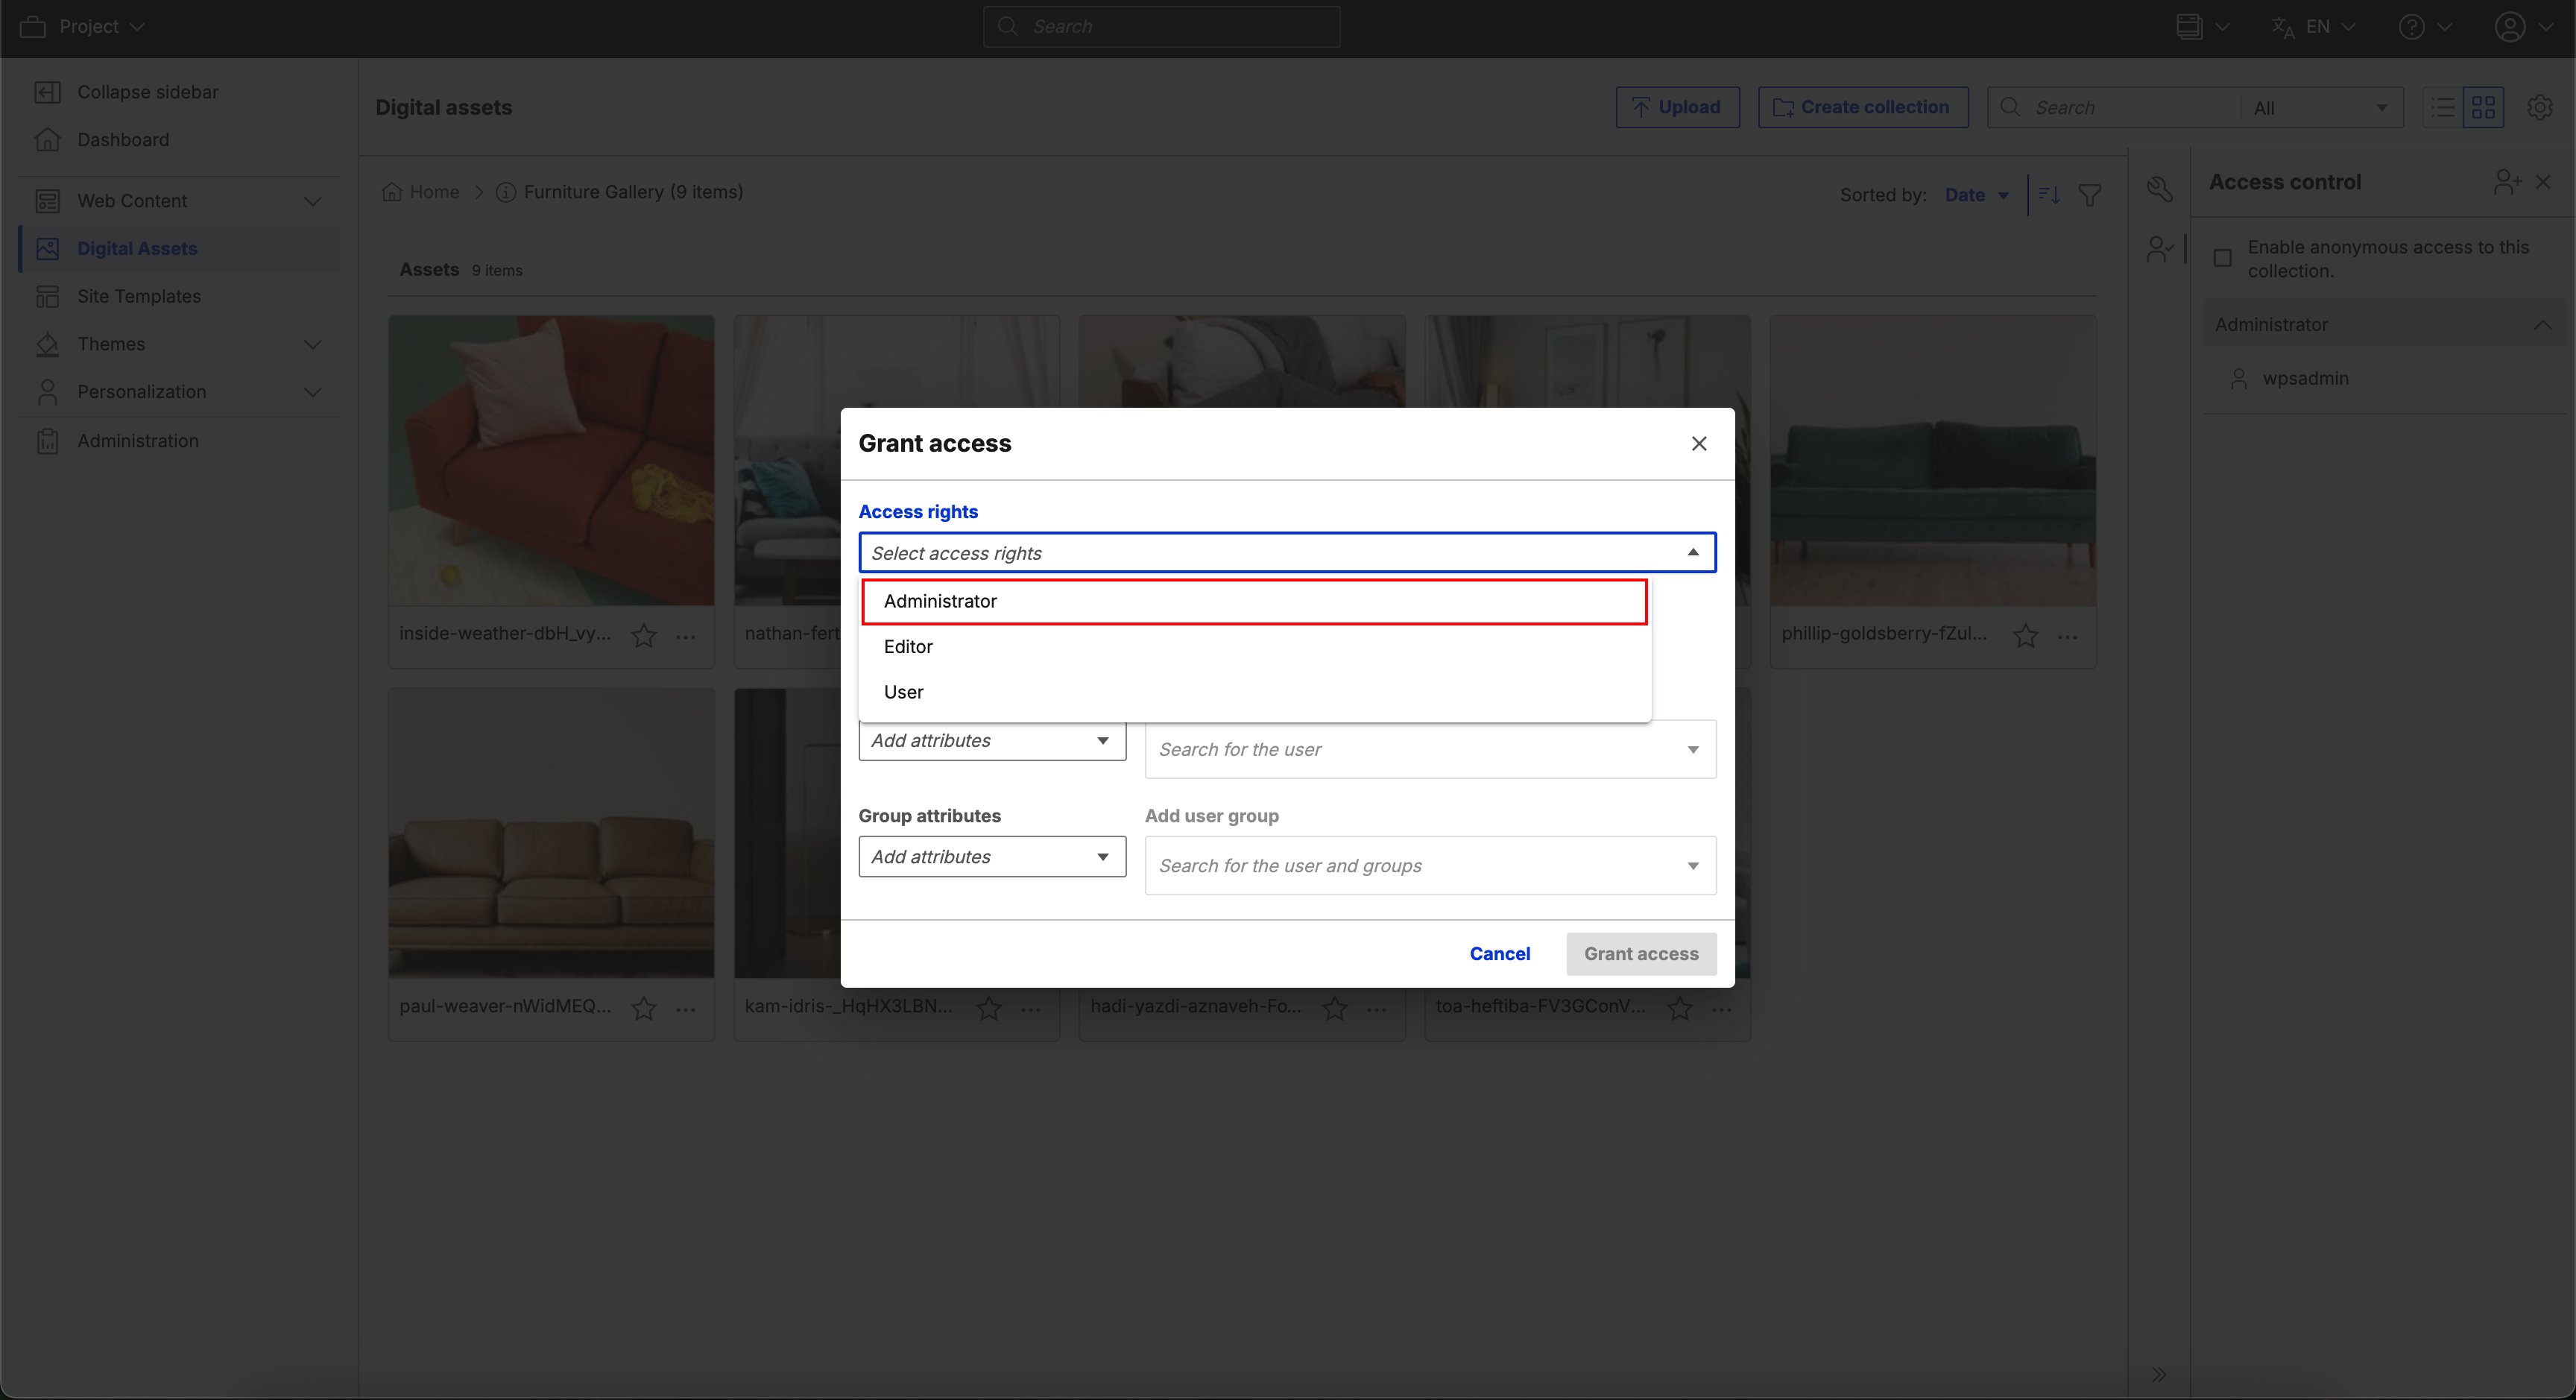Enable anonymous access checkbox

[x=2223, y=259]
